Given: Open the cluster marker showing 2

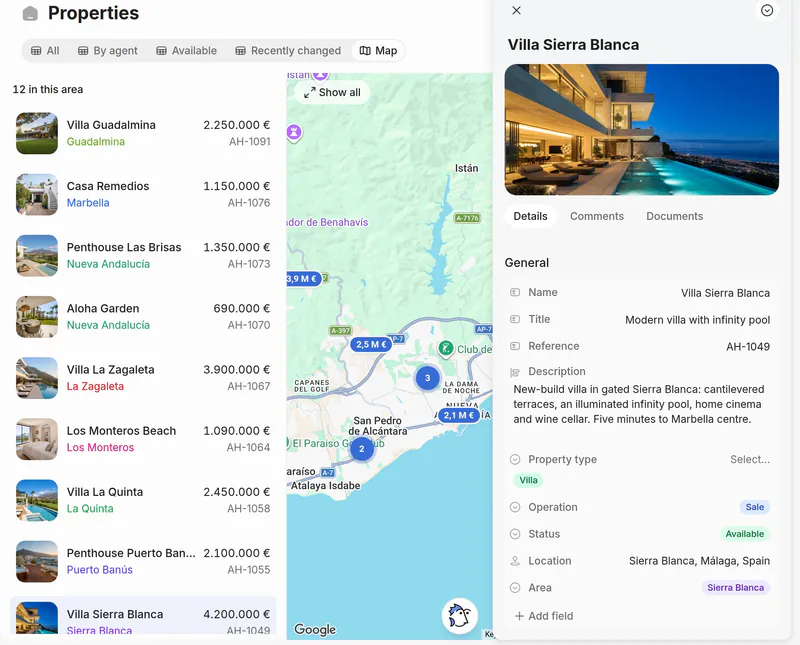Looking at the screenshot, I should pos(362,449).
